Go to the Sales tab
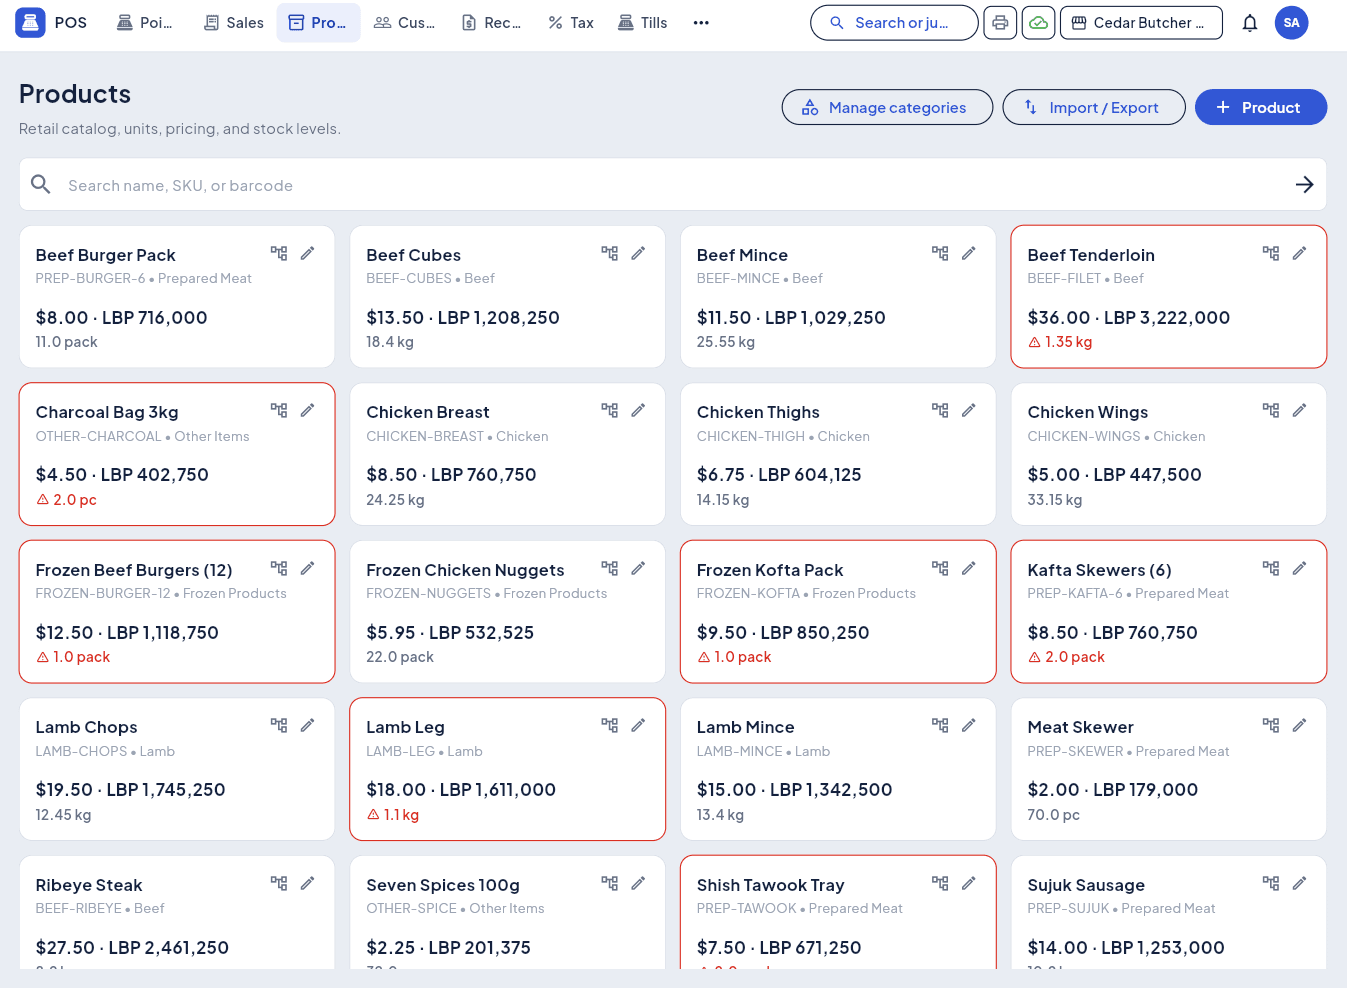Viewport: 1347px width, 988px height. coord(234,22)
